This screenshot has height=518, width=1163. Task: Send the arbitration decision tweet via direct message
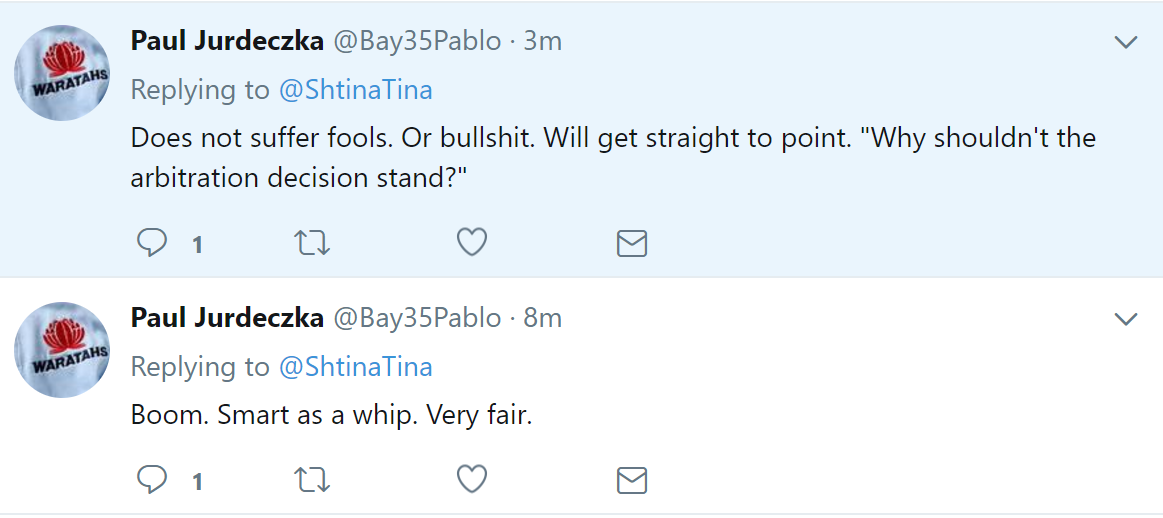pyautogui.click(x=632, y=243)
